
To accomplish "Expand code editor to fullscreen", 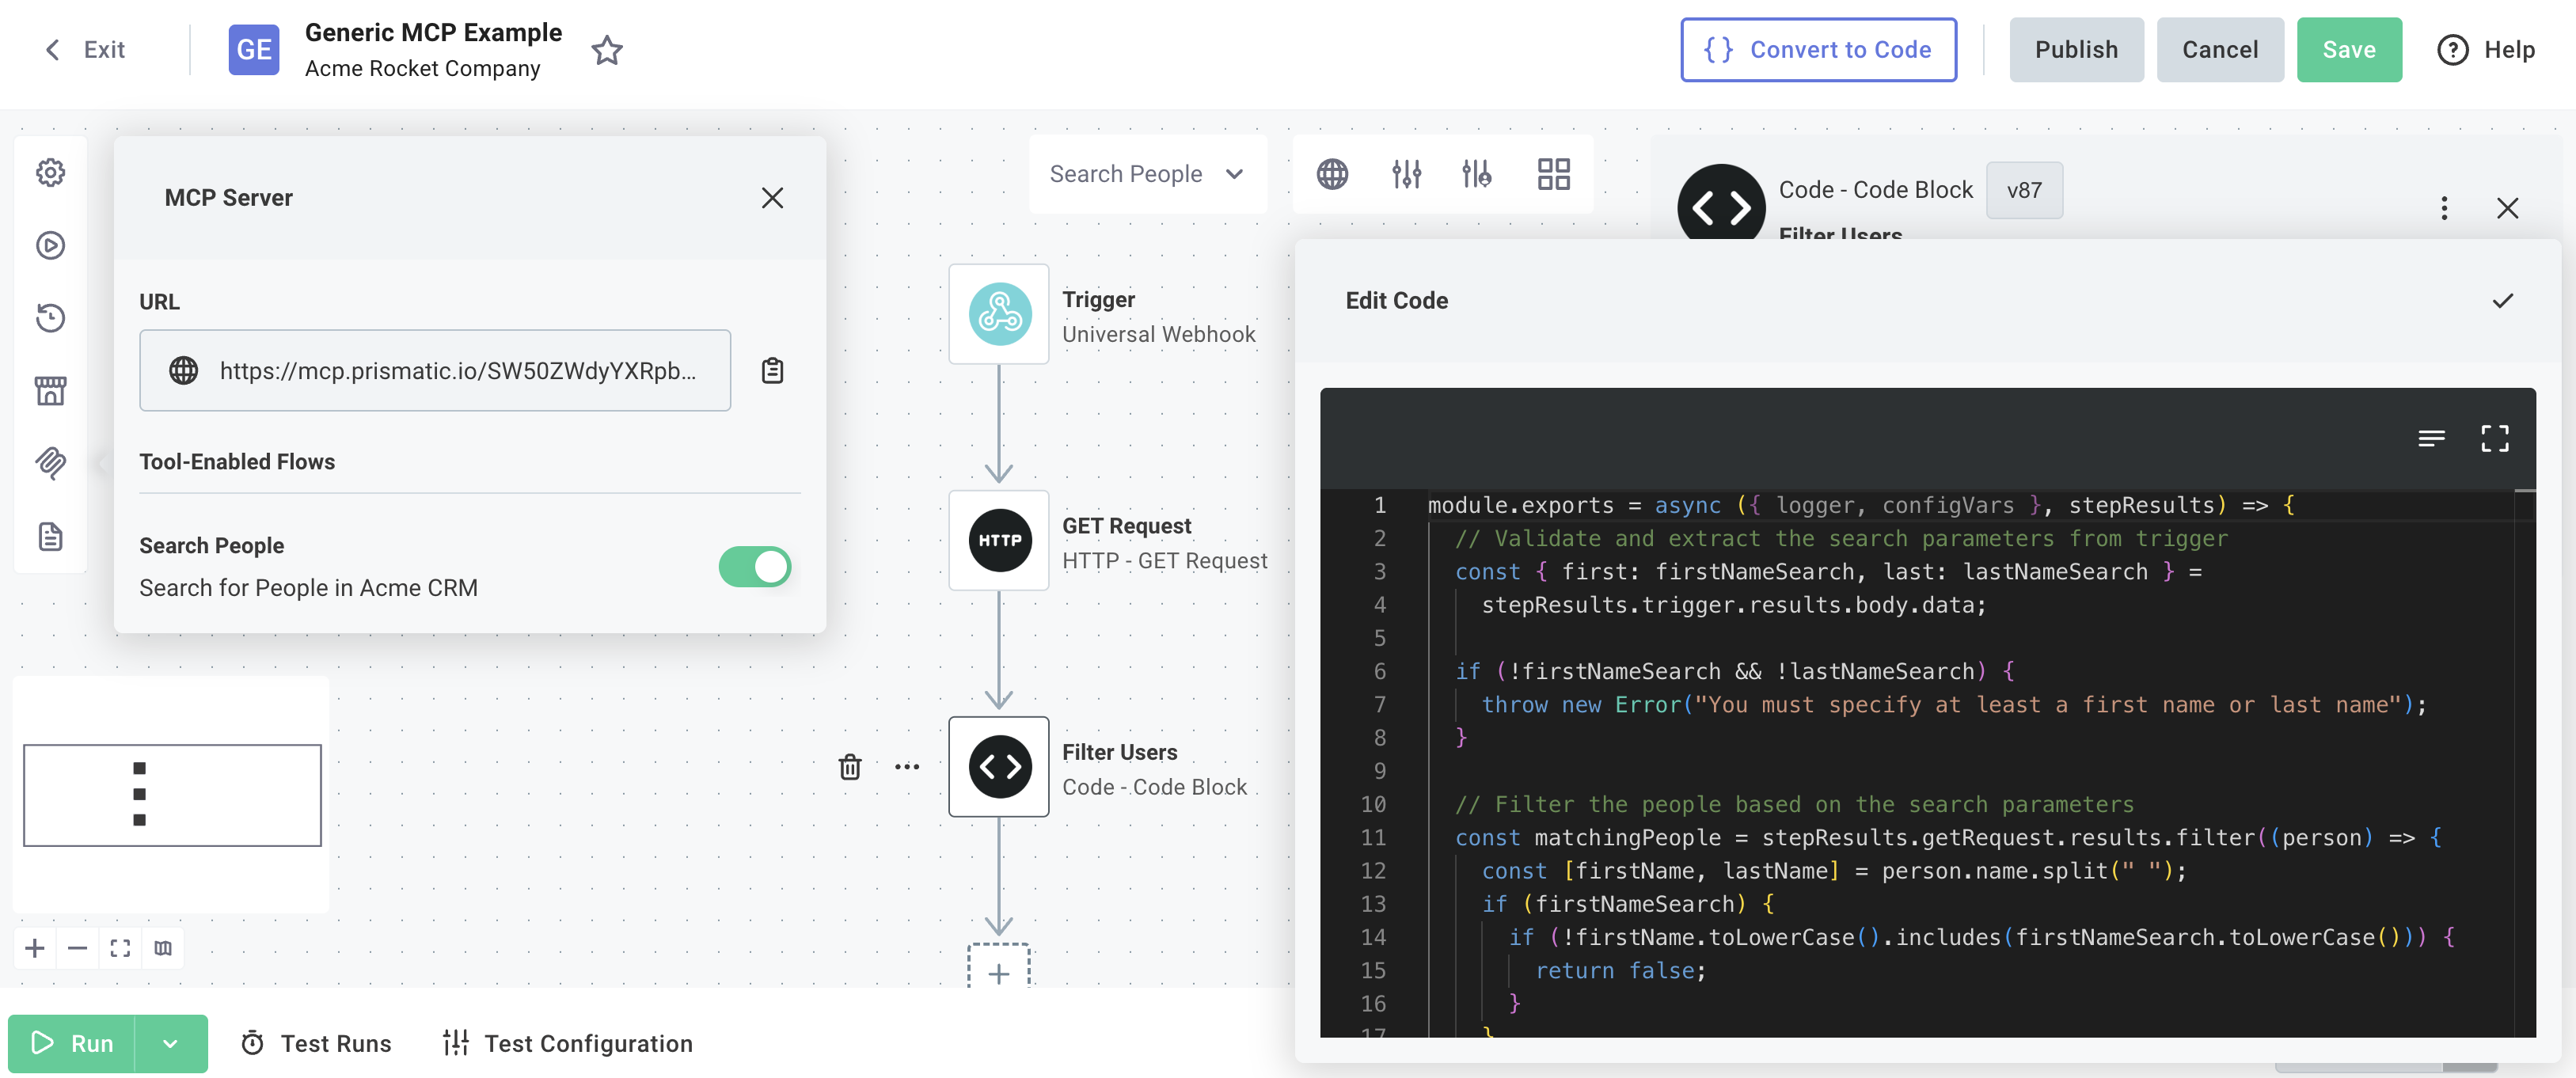I will [2494, 438].
